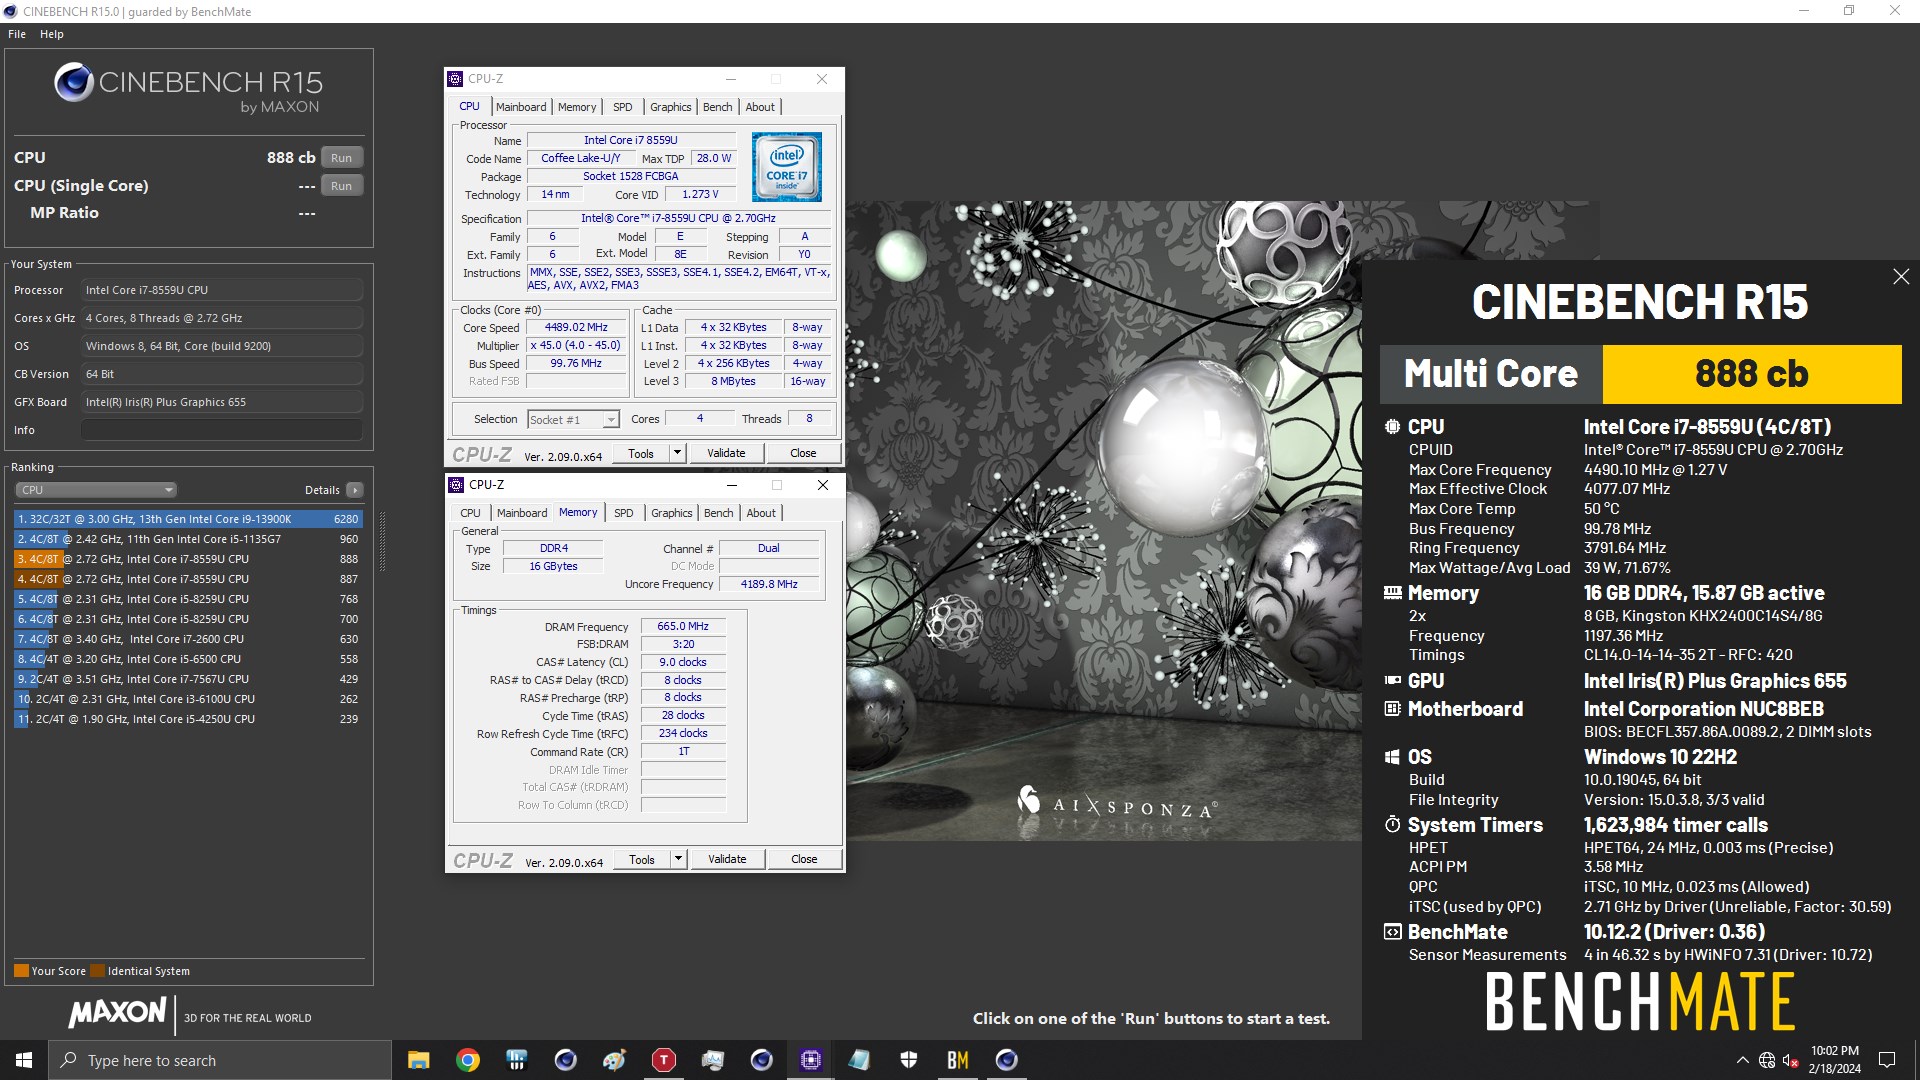Open the File menu
Viewport: 1920px width, 1080px height.
17,34
